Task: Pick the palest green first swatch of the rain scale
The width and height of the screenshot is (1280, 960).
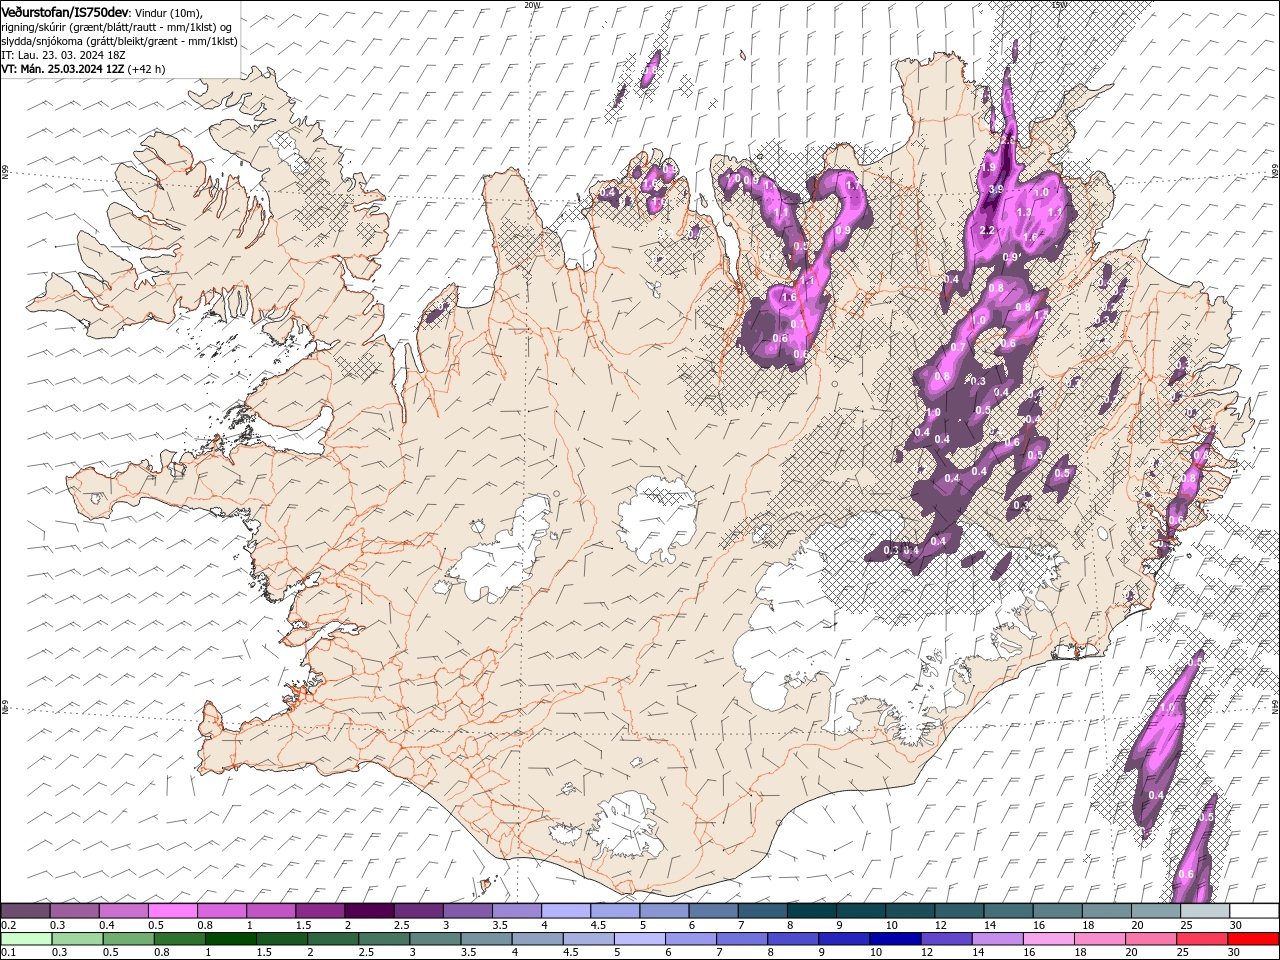Action: tap(26, 939)
